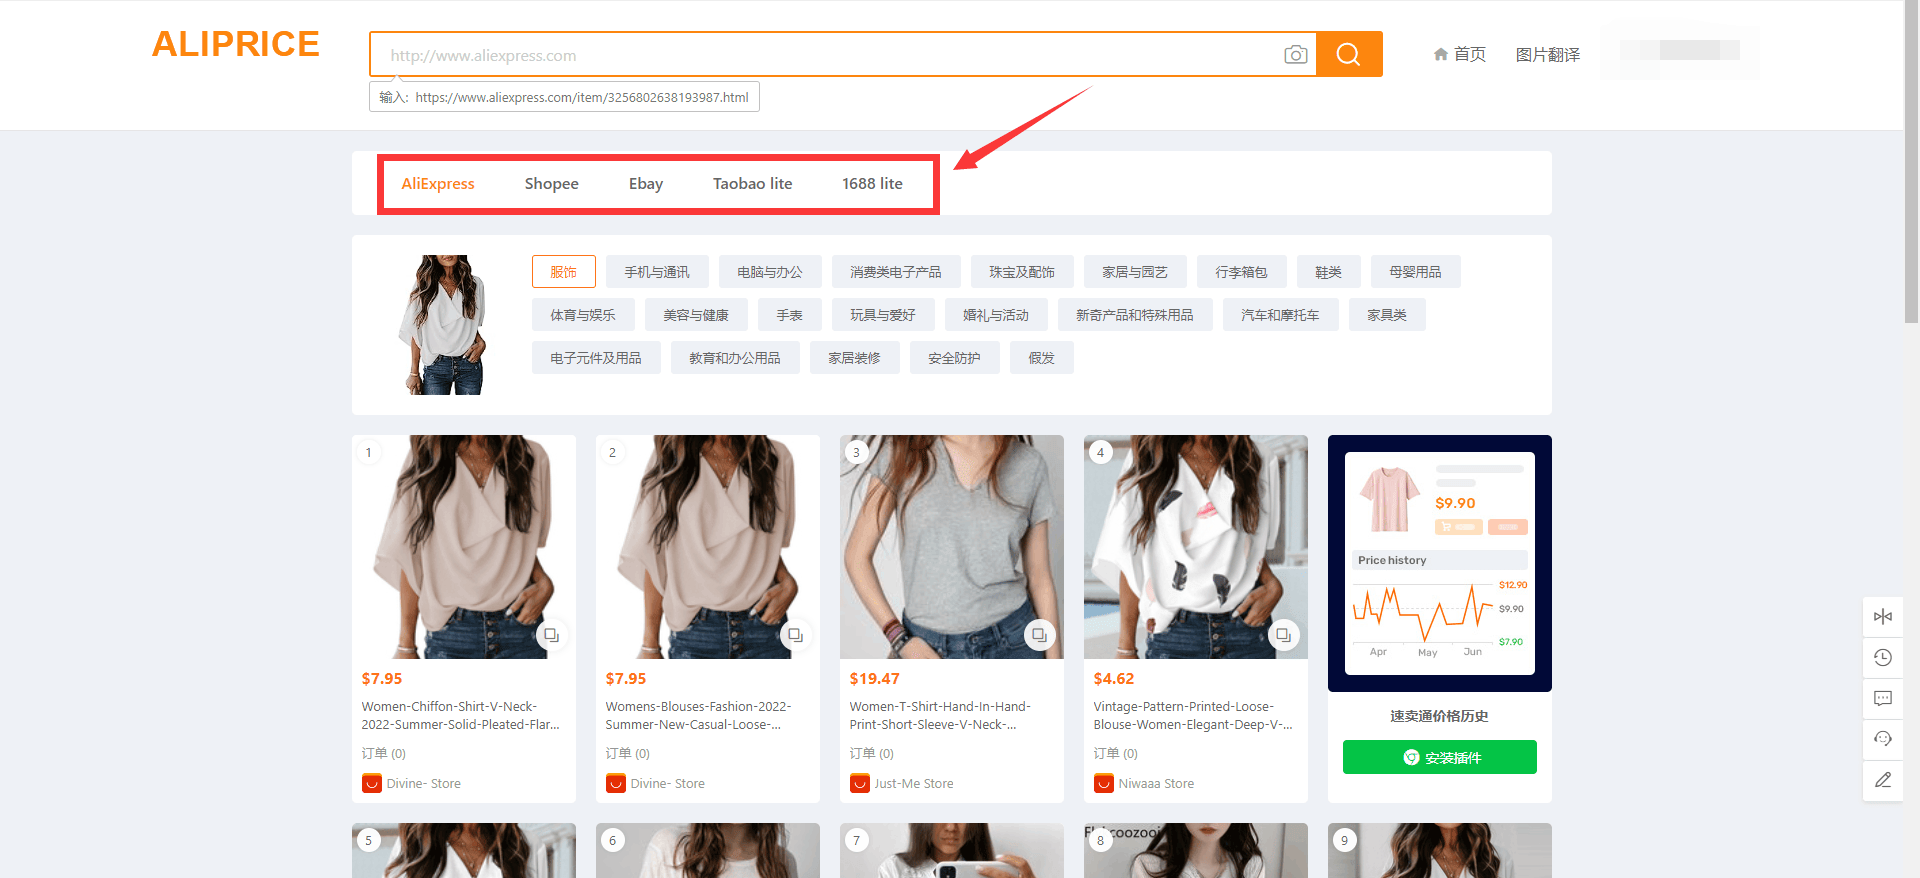Open the Women-Chiffon-Shirt-V-Neck product title

point(461,716)
